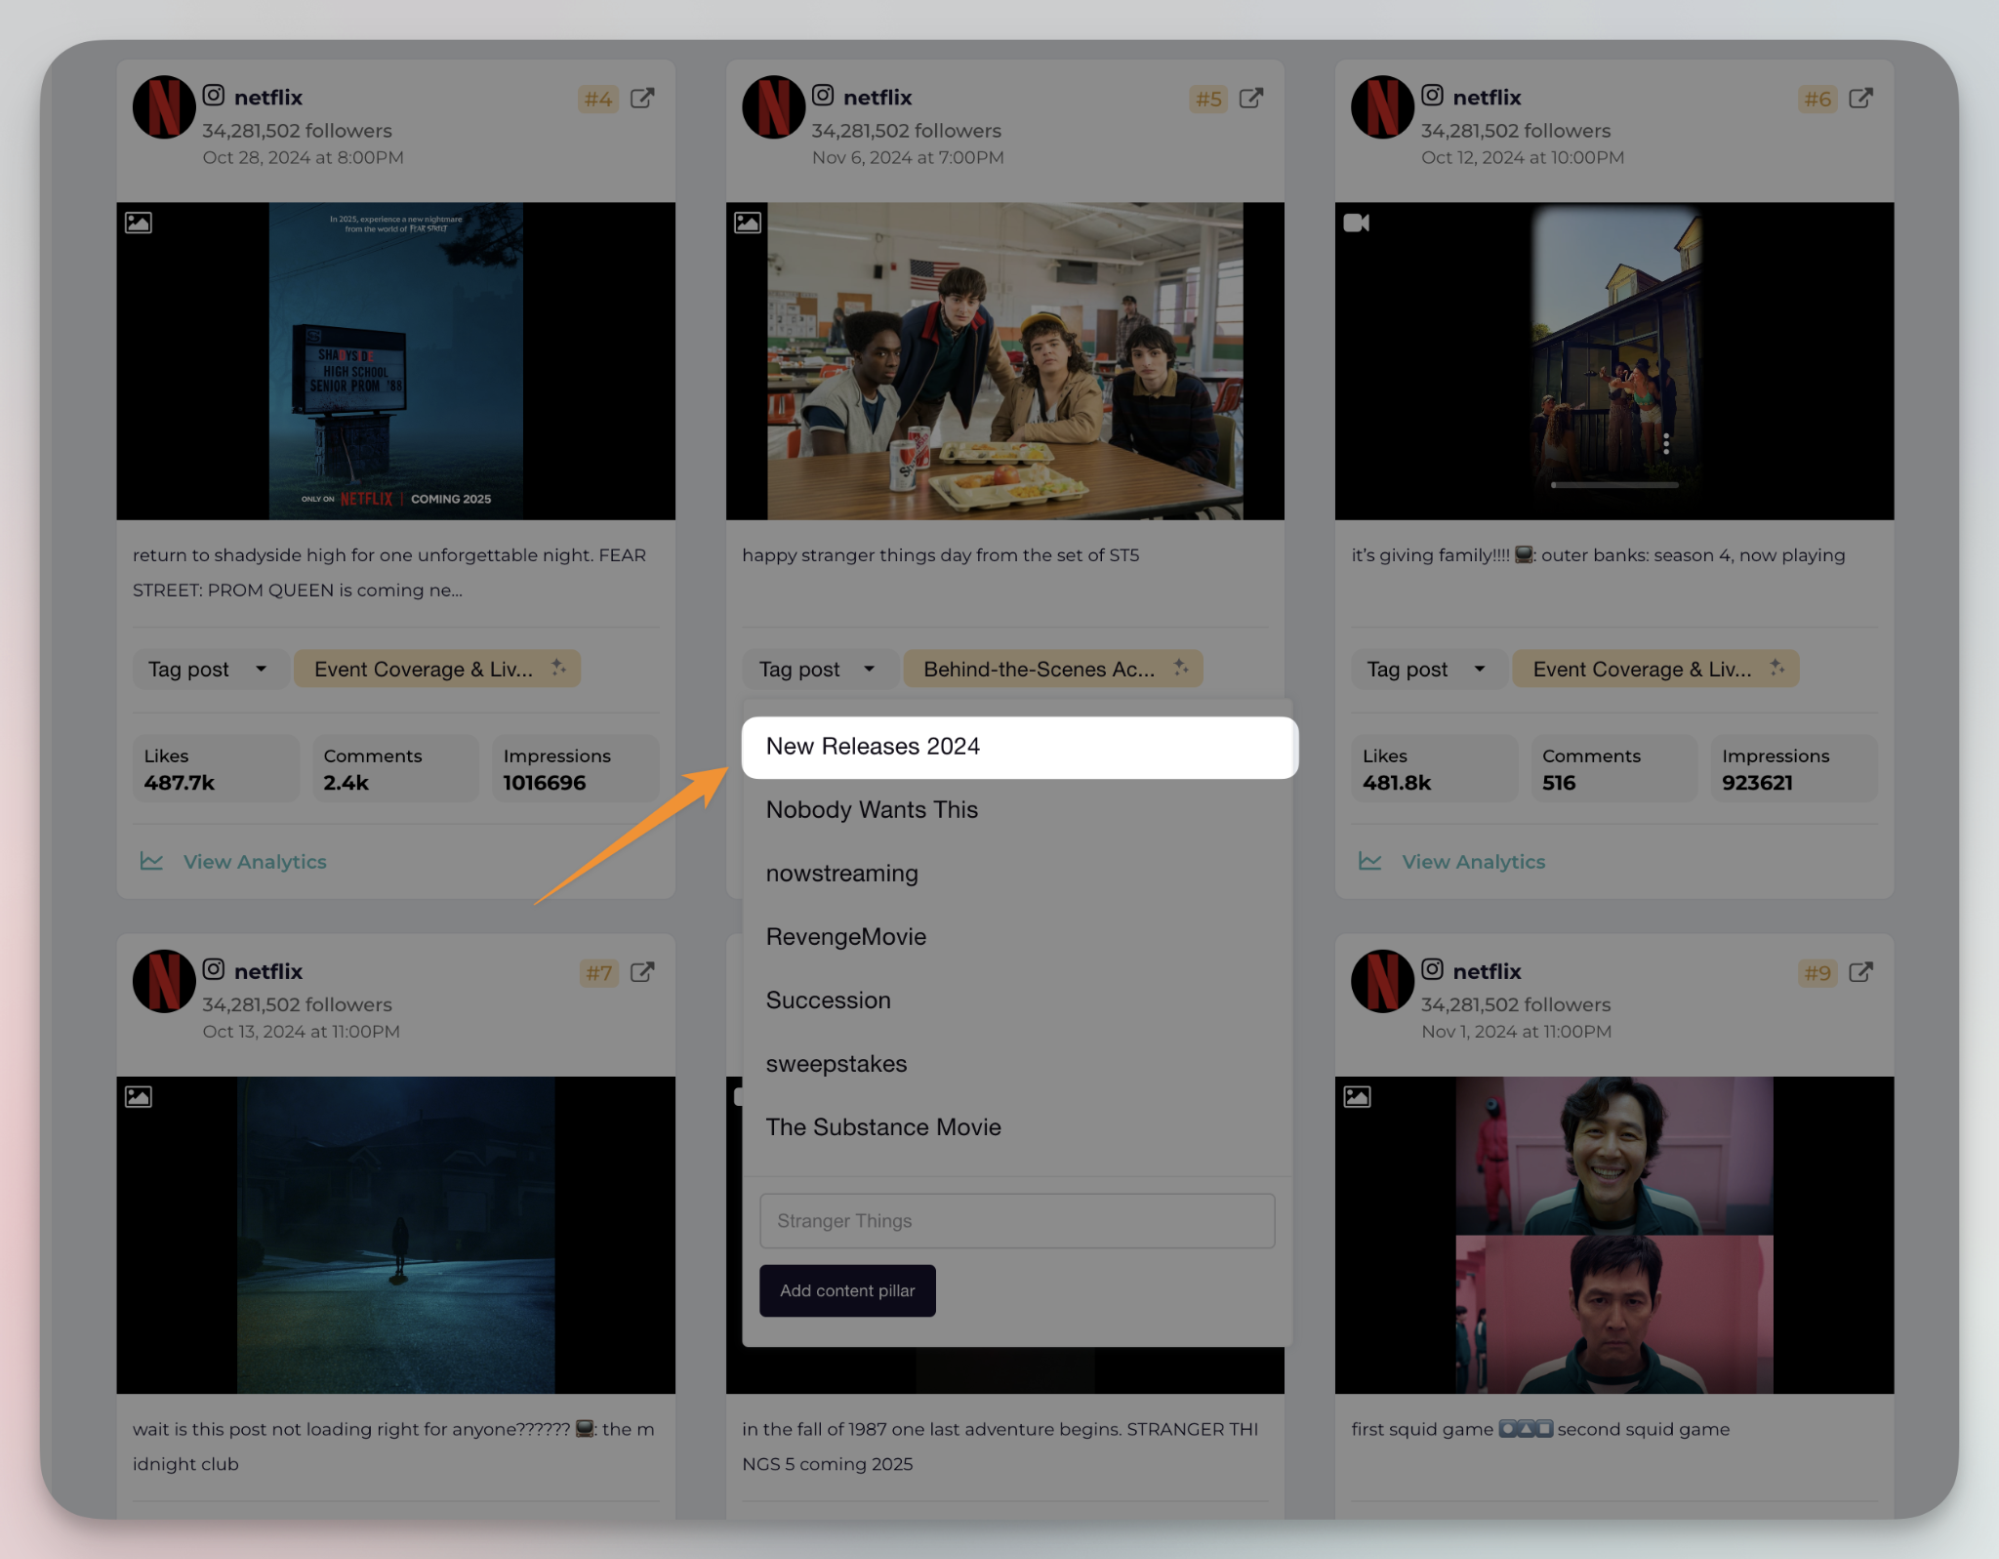Click sparkle AI icon on post #6 Event Coverage tag
Viewport: 1999px width, 1559px height.
(1777, 667)
